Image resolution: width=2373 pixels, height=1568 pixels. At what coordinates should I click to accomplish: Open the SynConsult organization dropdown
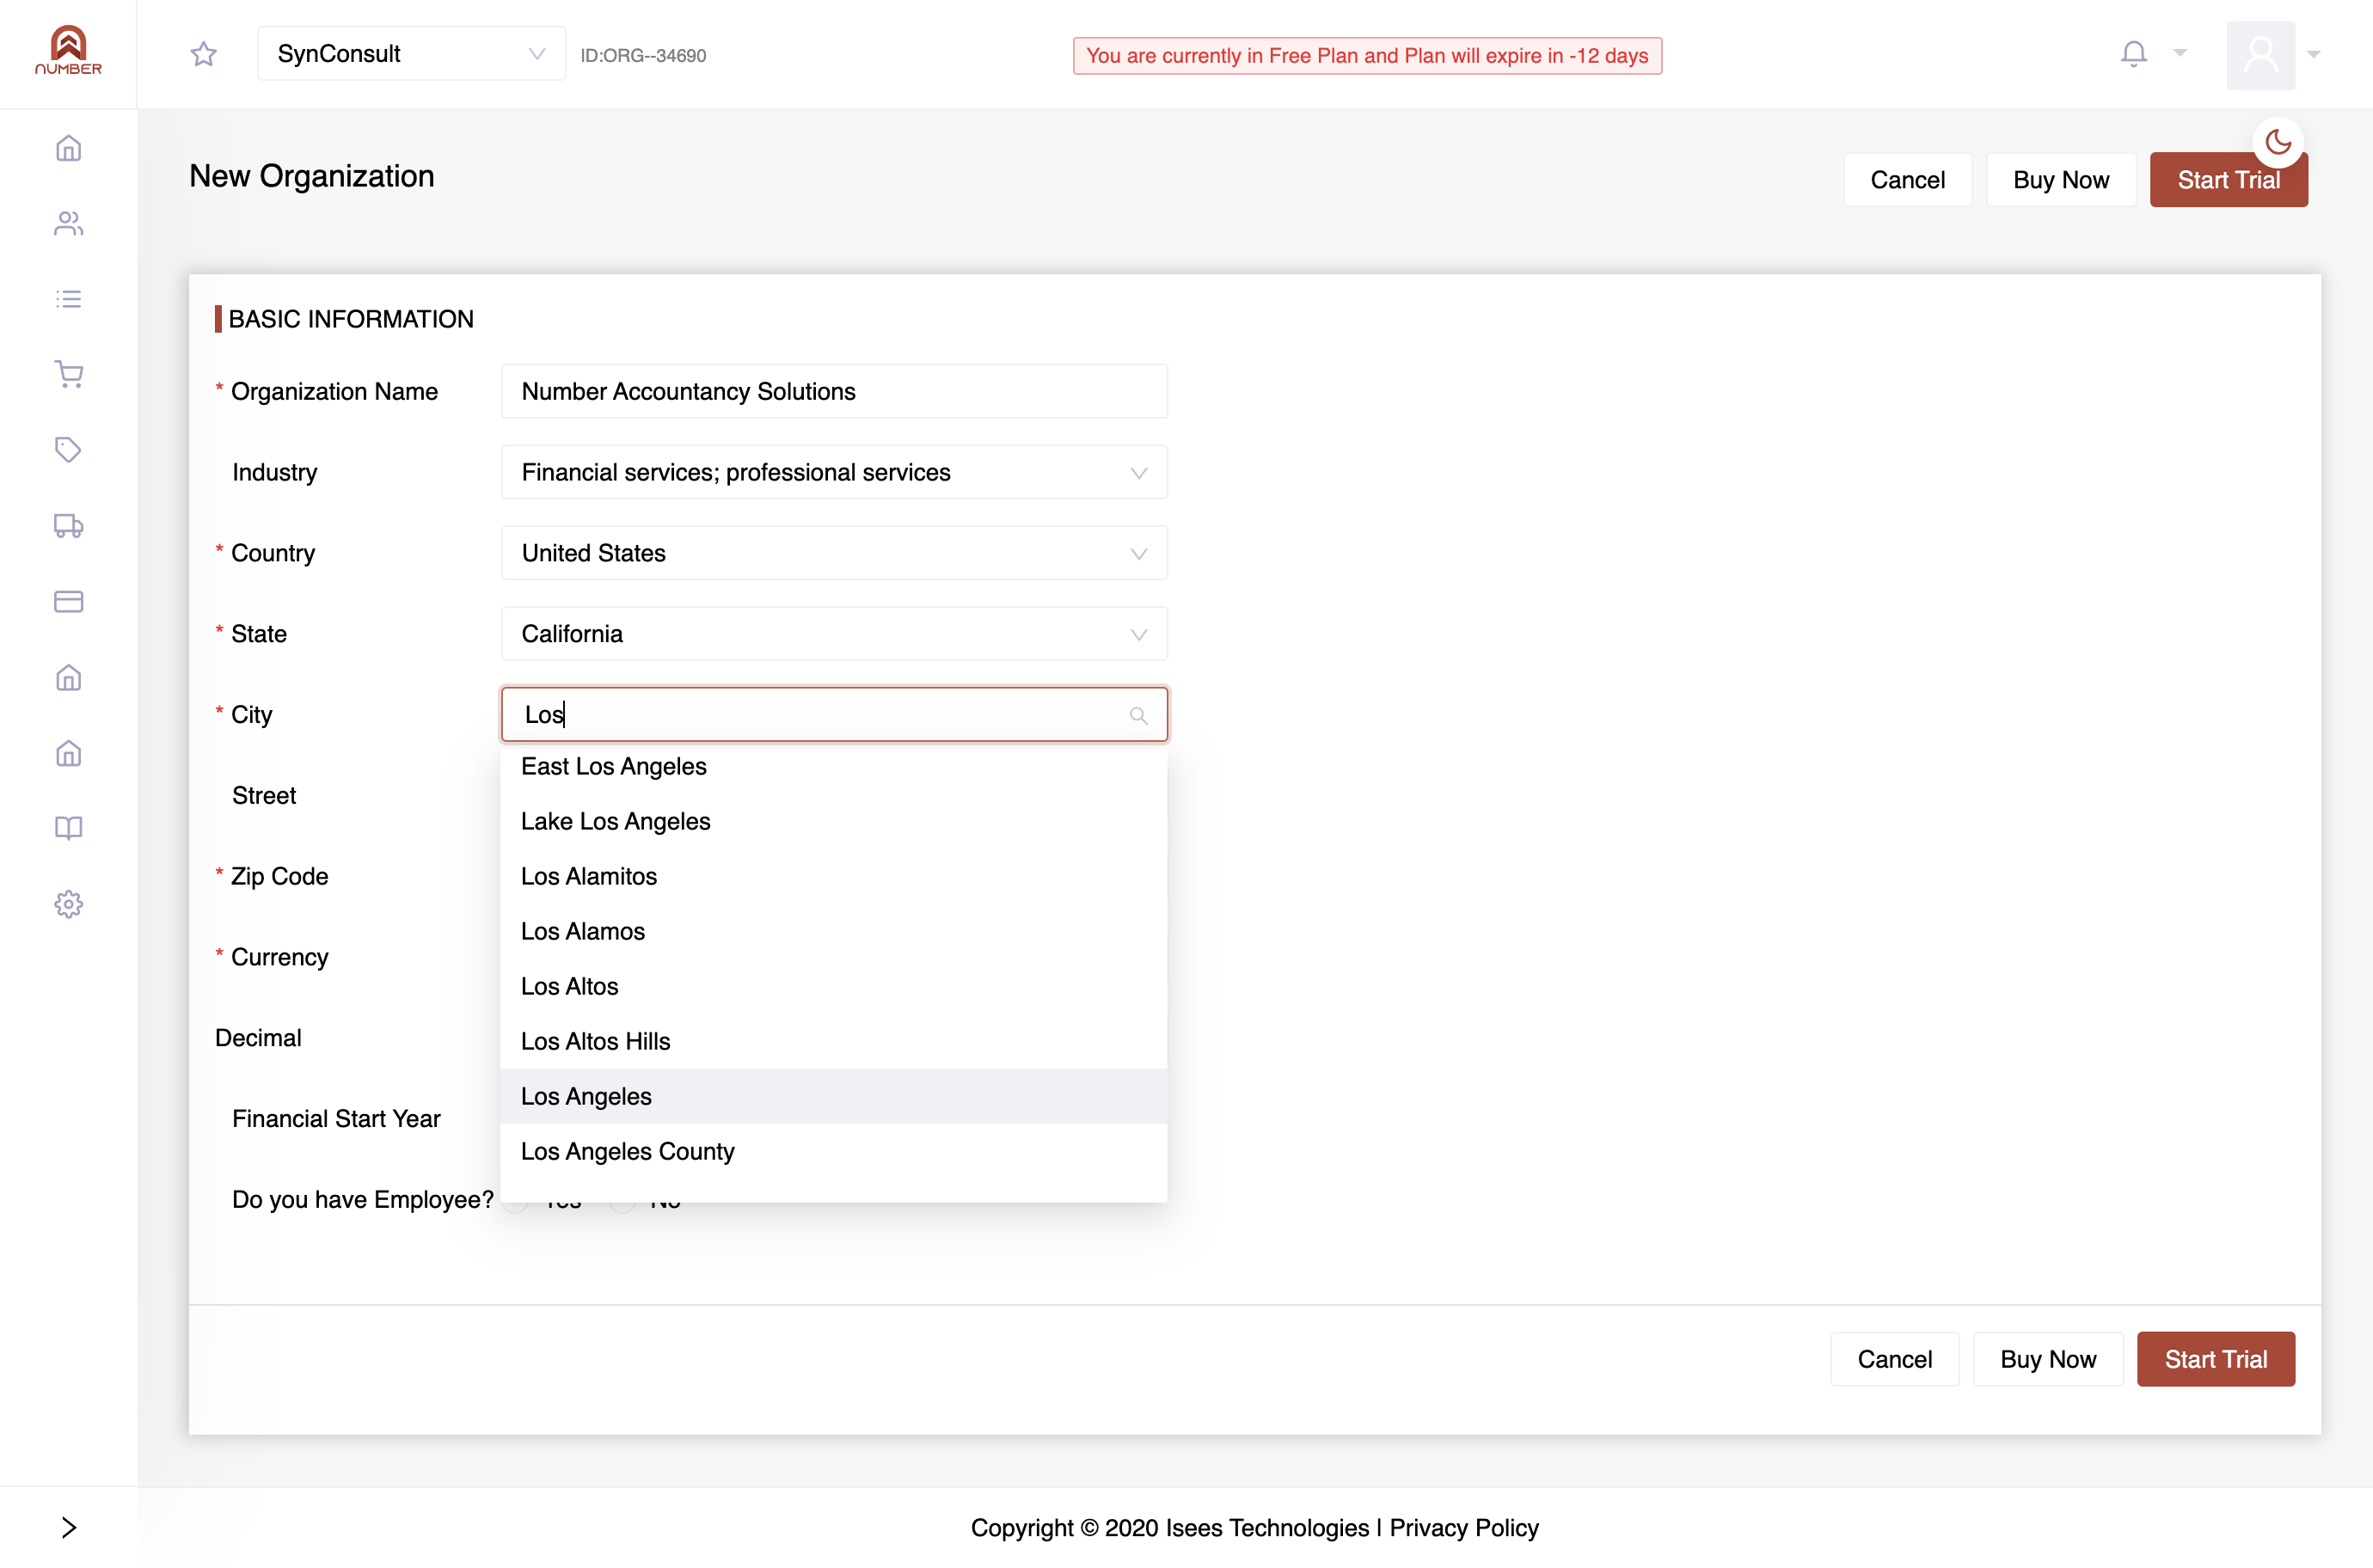pos(411,54)
